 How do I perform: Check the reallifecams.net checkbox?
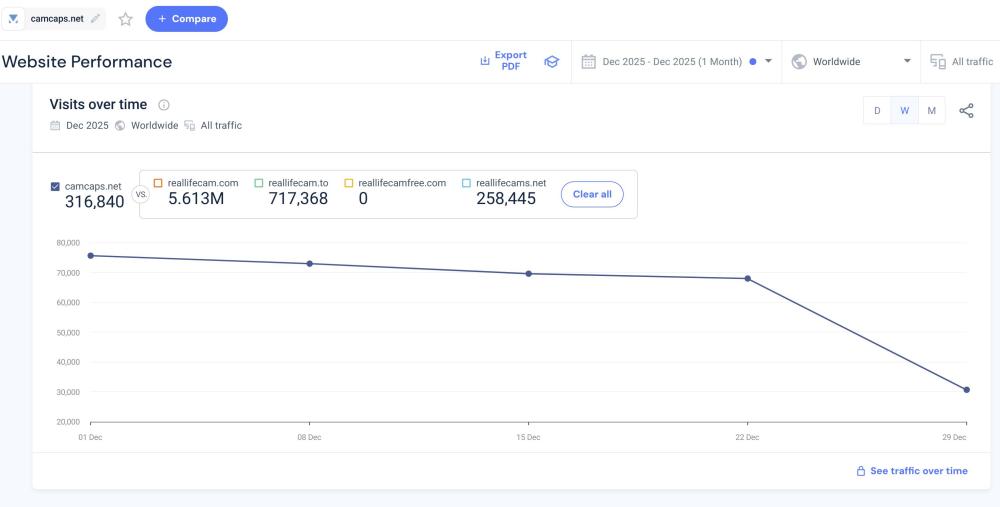click(x=466, y=183)
